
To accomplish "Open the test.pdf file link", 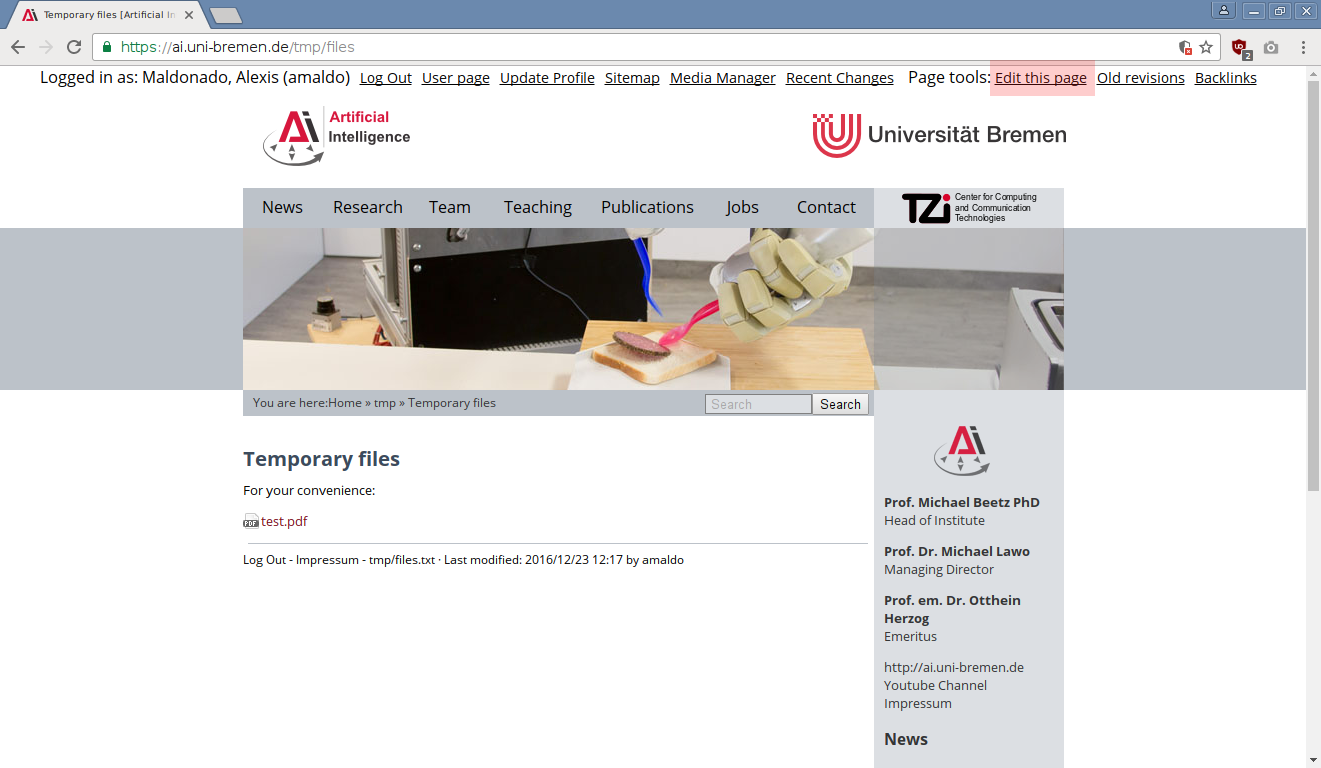I will (284, 521).
